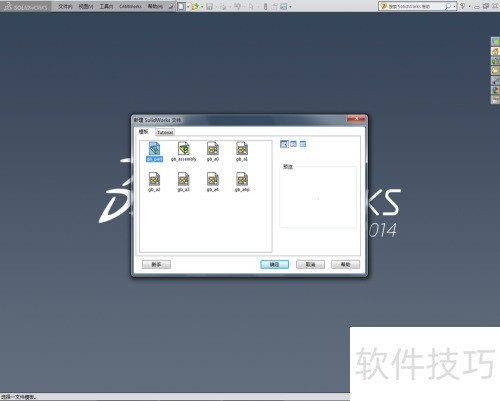Click the Select cursor toolbar icon
The width and height of the screenshot is (500, 401).
pyautogui.click(x=251, y=6)
